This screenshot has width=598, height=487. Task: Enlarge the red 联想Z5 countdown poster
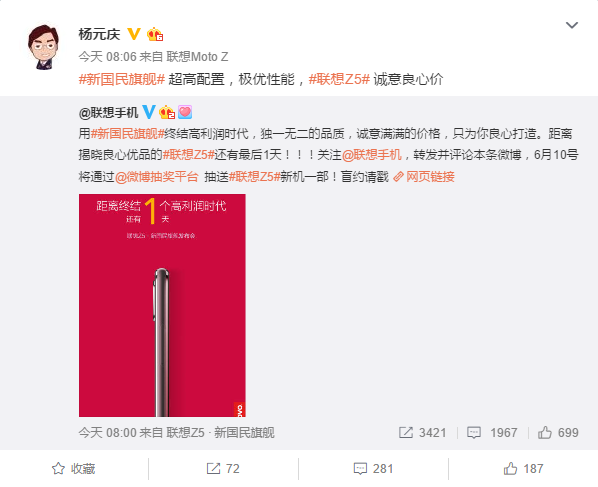[162, 305]
